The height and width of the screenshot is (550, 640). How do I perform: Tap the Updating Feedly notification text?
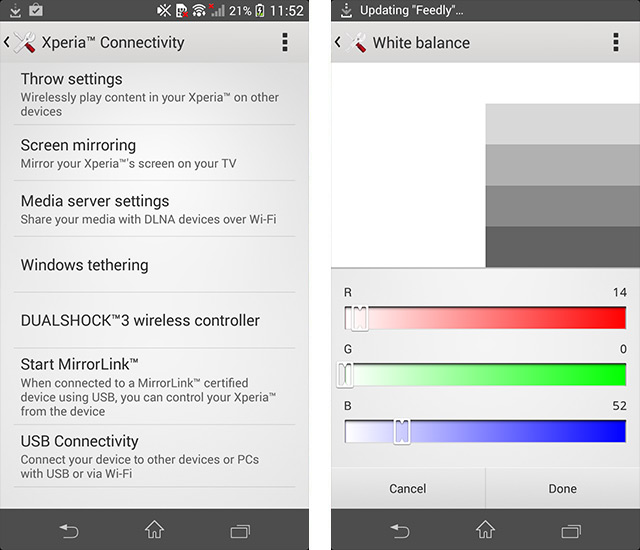tap(411, 10)
